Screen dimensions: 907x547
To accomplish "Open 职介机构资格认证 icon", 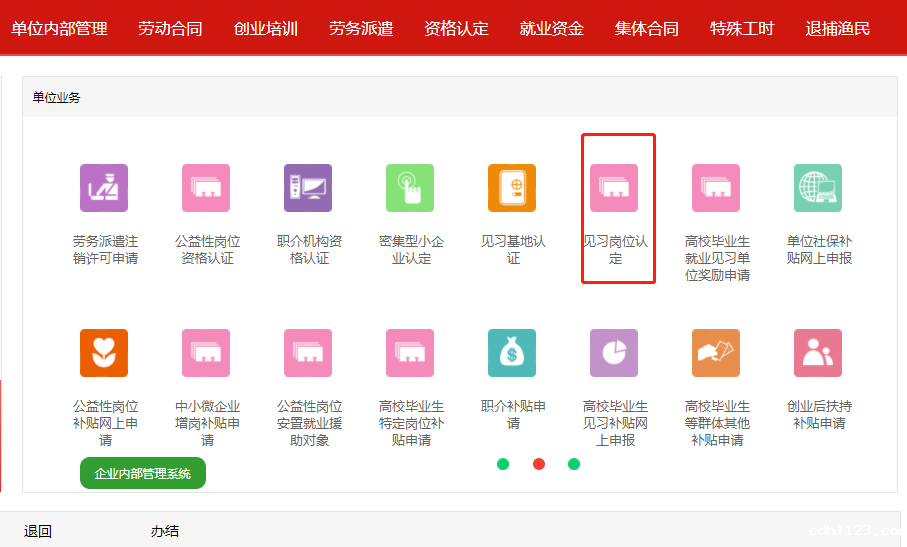I will click(308, 188).
